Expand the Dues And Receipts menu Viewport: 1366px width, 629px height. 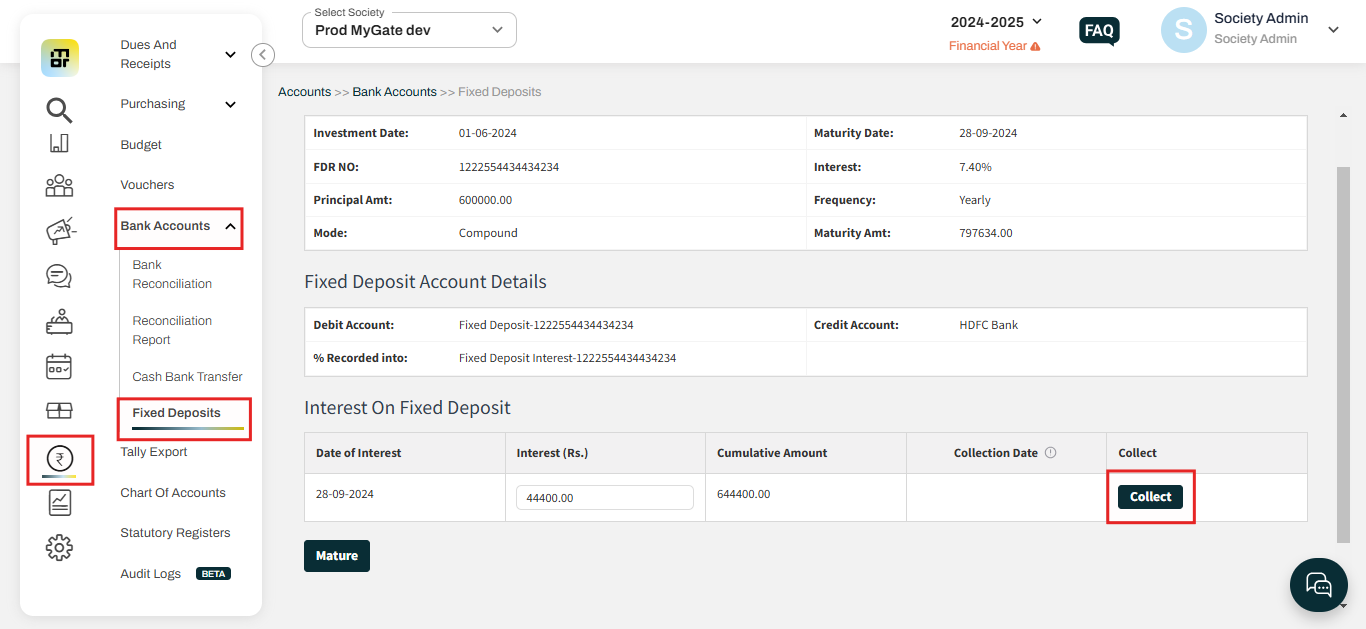click(178, 54)
